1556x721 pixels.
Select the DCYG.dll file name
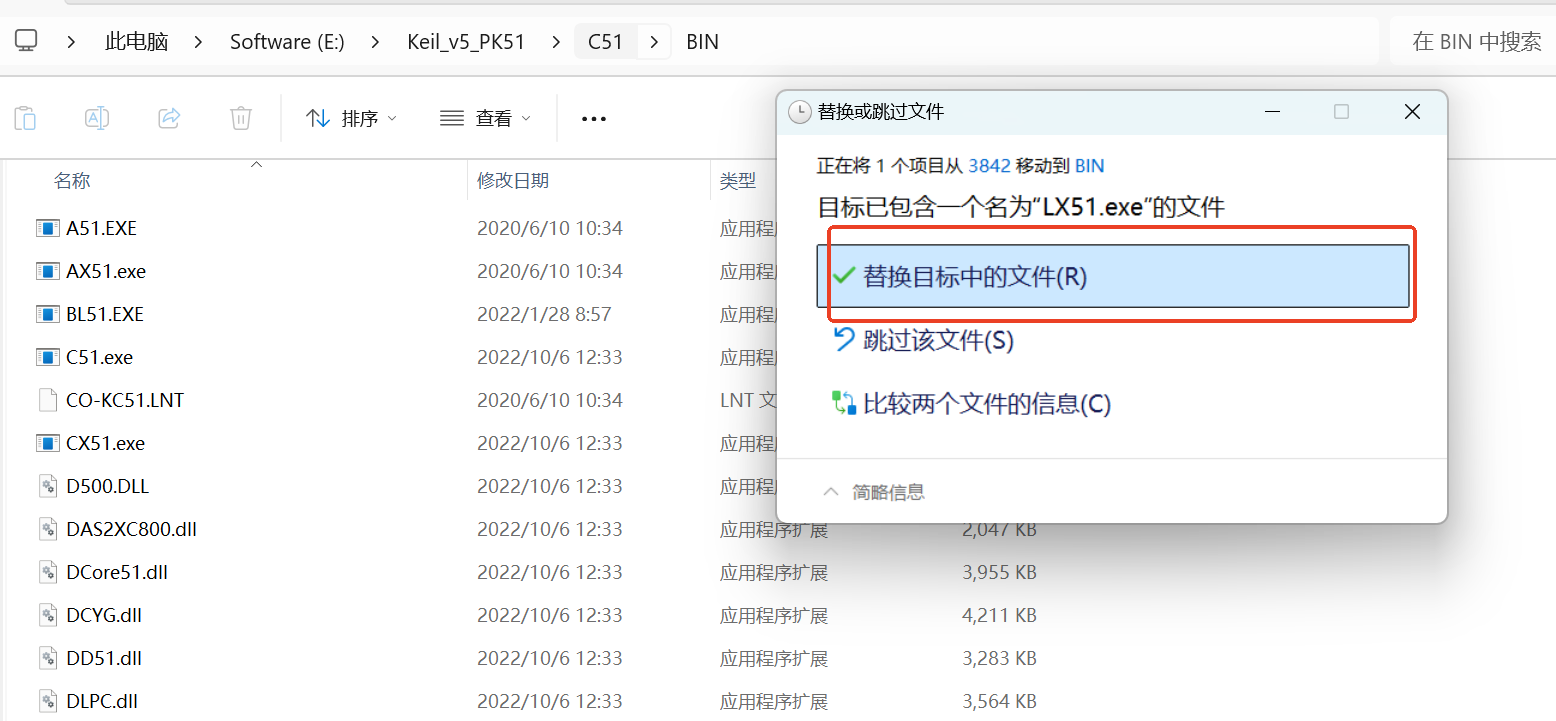click(104, 615)
